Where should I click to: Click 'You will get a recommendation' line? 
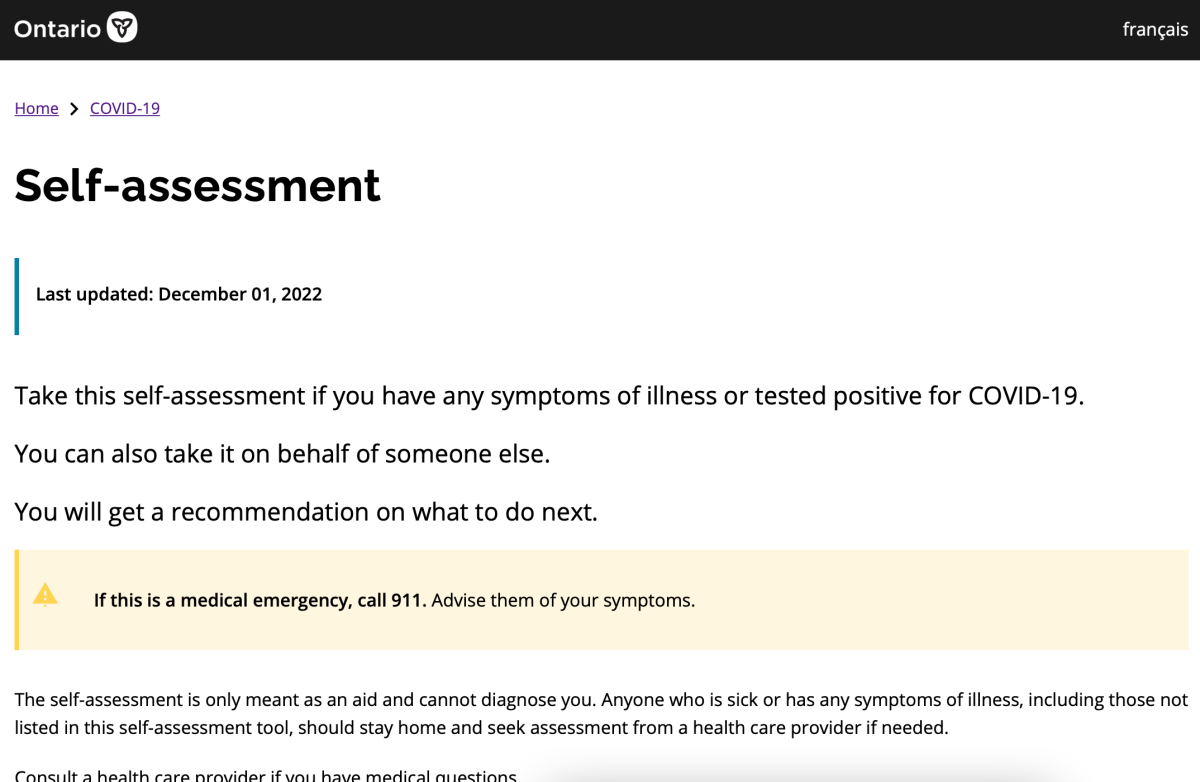click(x=306, y=512)
